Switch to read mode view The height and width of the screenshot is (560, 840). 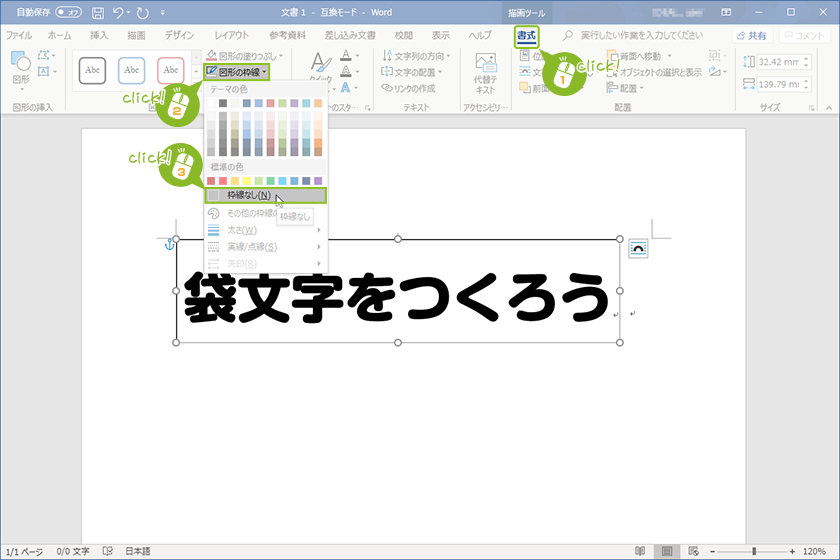640,551
